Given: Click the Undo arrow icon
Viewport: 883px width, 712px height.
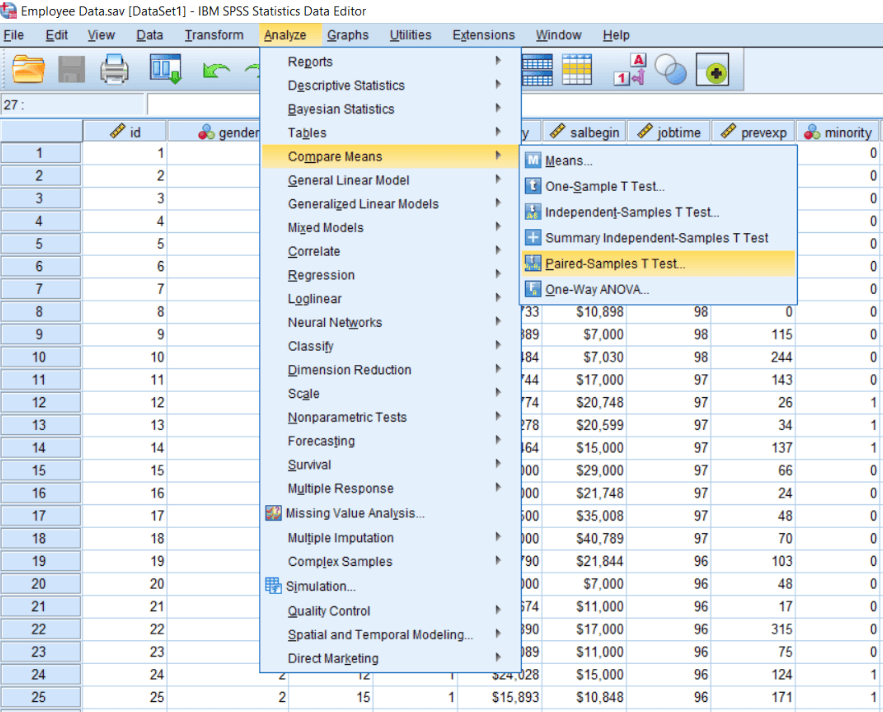Looking at the screenshot, I should pyautogui.click(x=216, y=70).
